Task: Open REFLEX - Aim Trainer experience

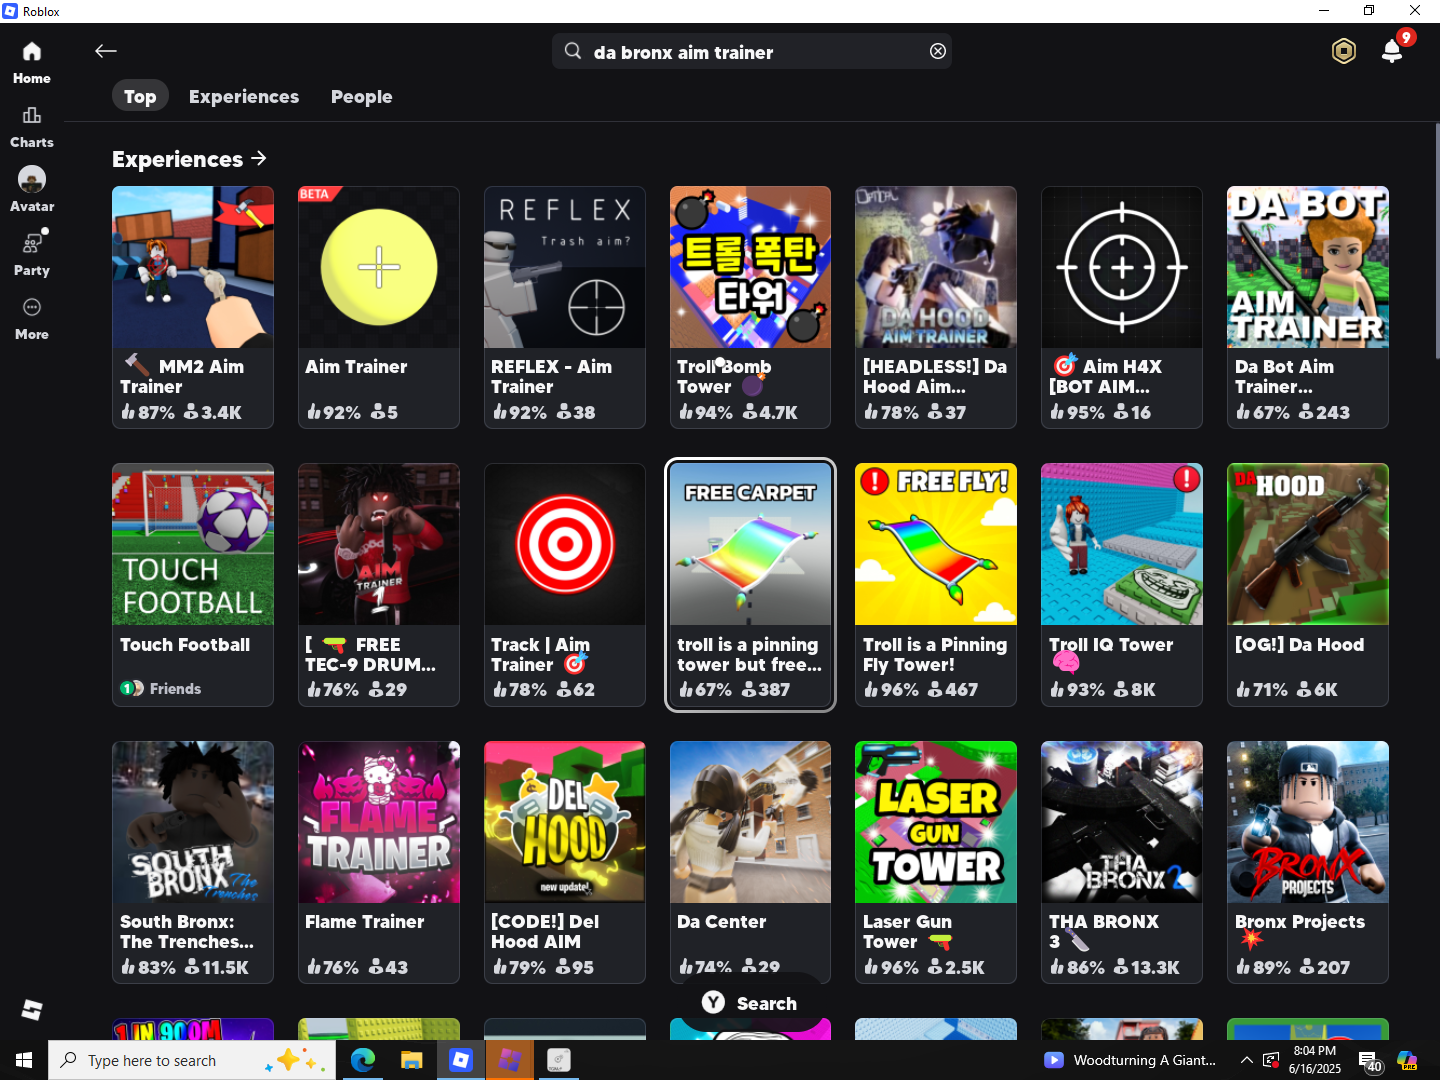Action: (x=565, y=307)
